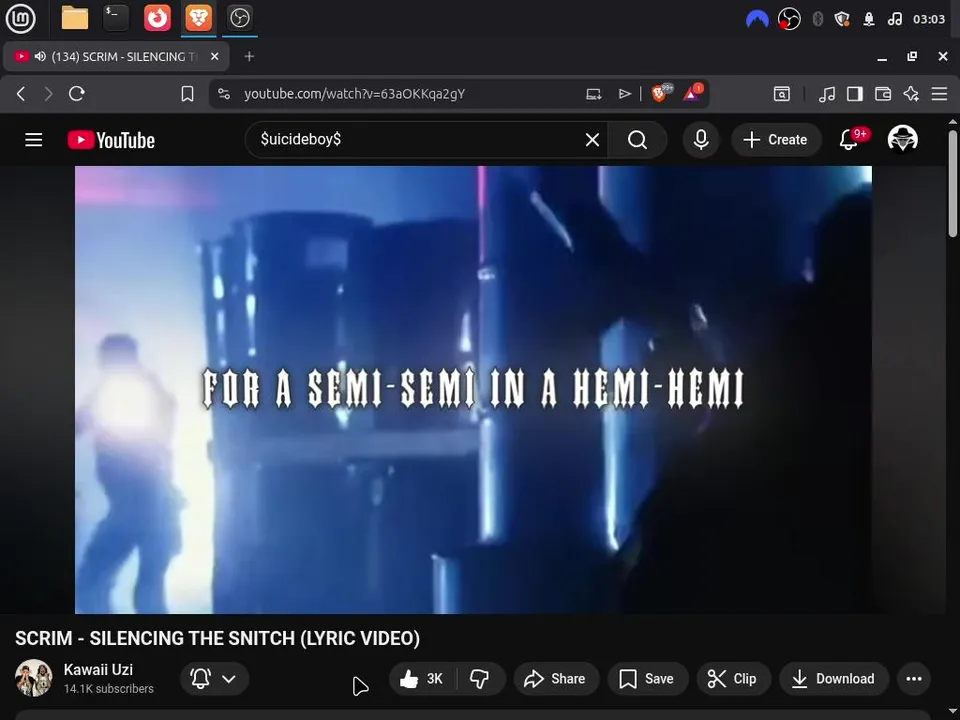The image size is (960, 720).
Task: Open the Linux Mint start menu
Action: click(20, 18)
